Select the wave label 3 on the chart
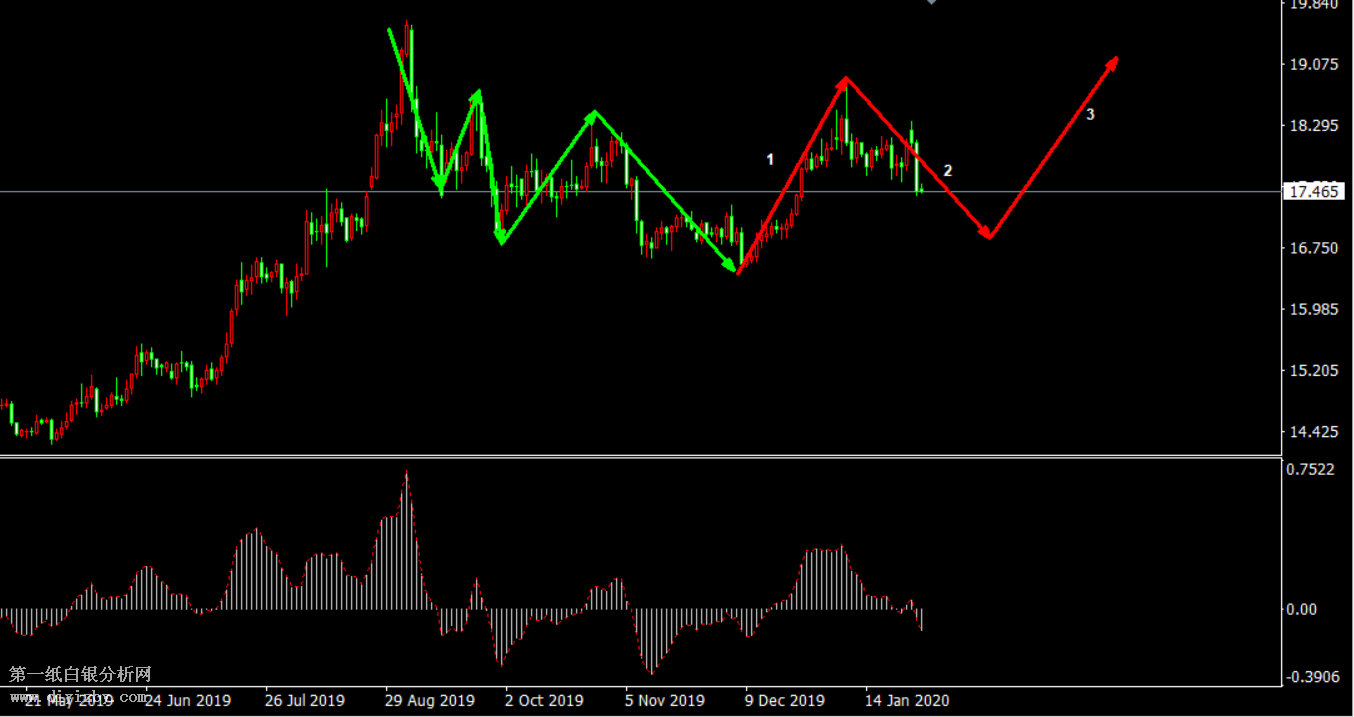Image resolution: width=1354 pixels, height=717 pixels. pyautogui.click(x=1090, y=115)
